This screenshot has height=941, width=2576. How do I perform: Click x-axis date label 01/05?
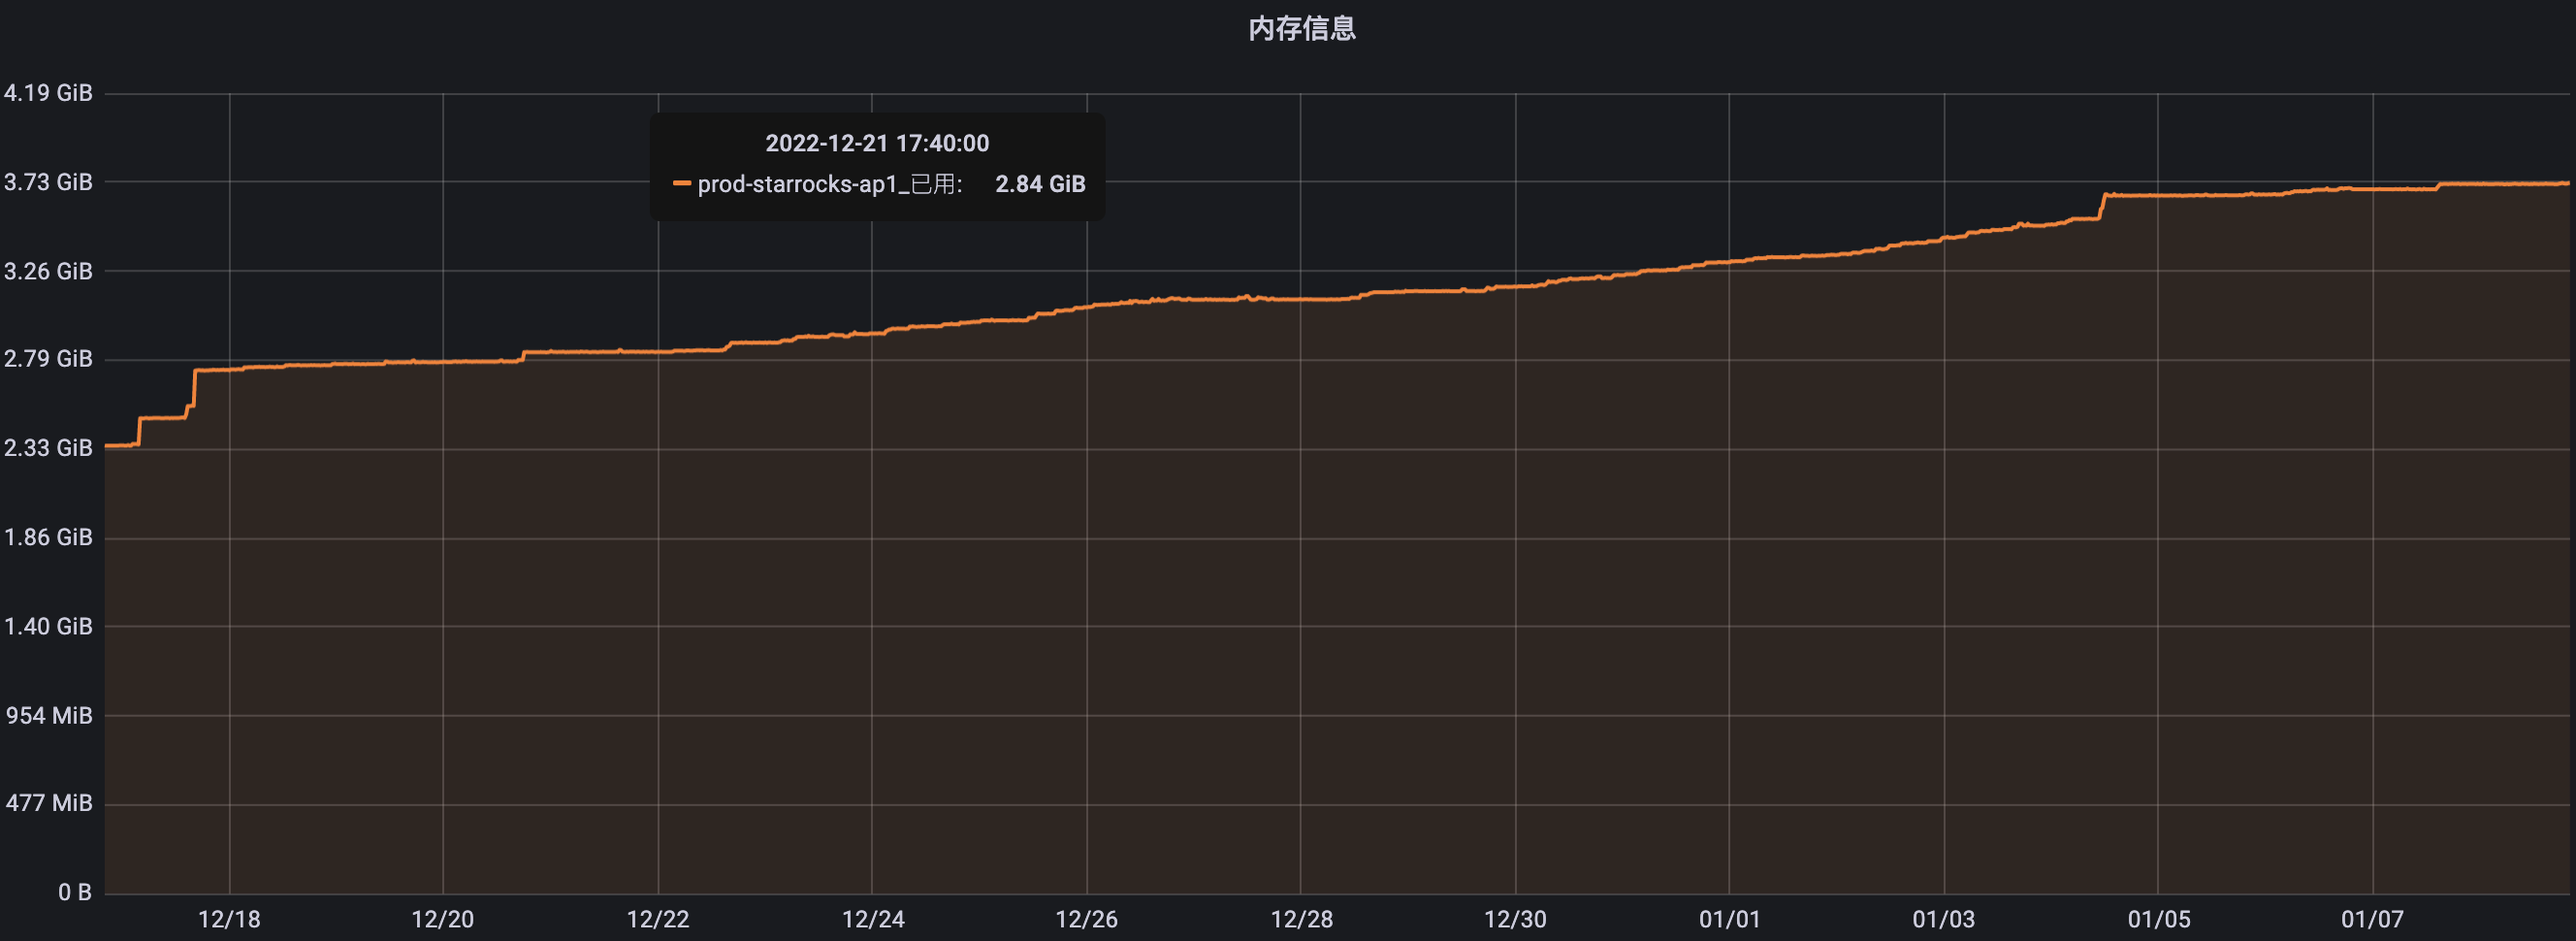2158,920
